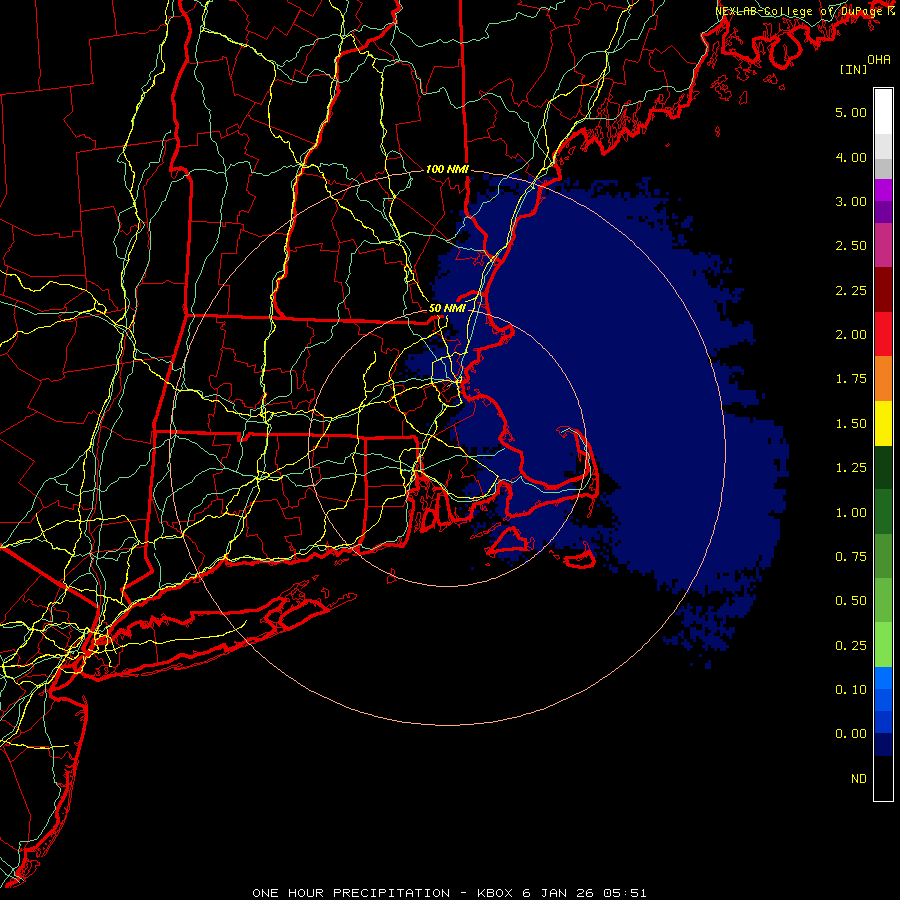Viewport: 900px width, 900px height.
Task: Click the 0.50 legend value label
Action: coord(851,601)
